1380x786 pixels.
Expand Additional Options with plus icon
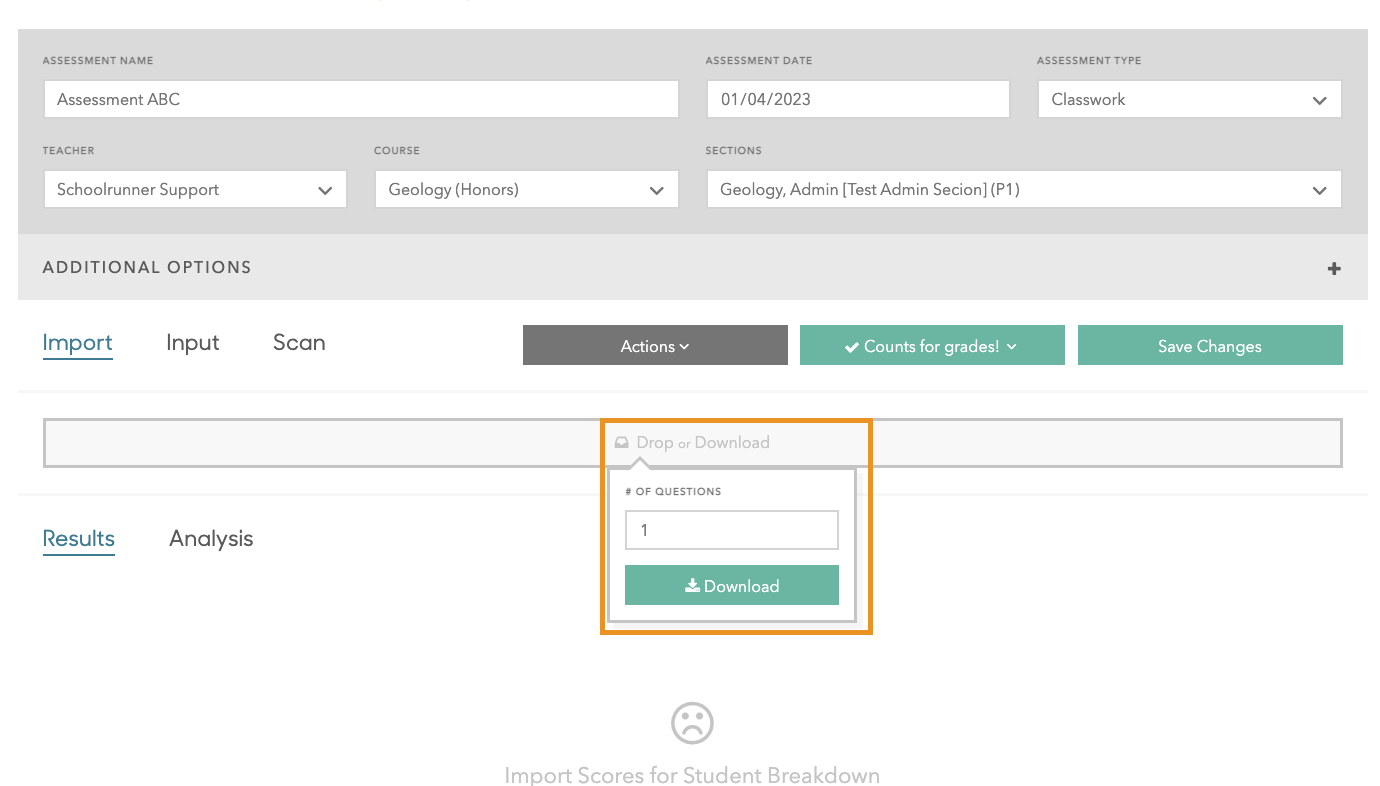click(1333, 269)
